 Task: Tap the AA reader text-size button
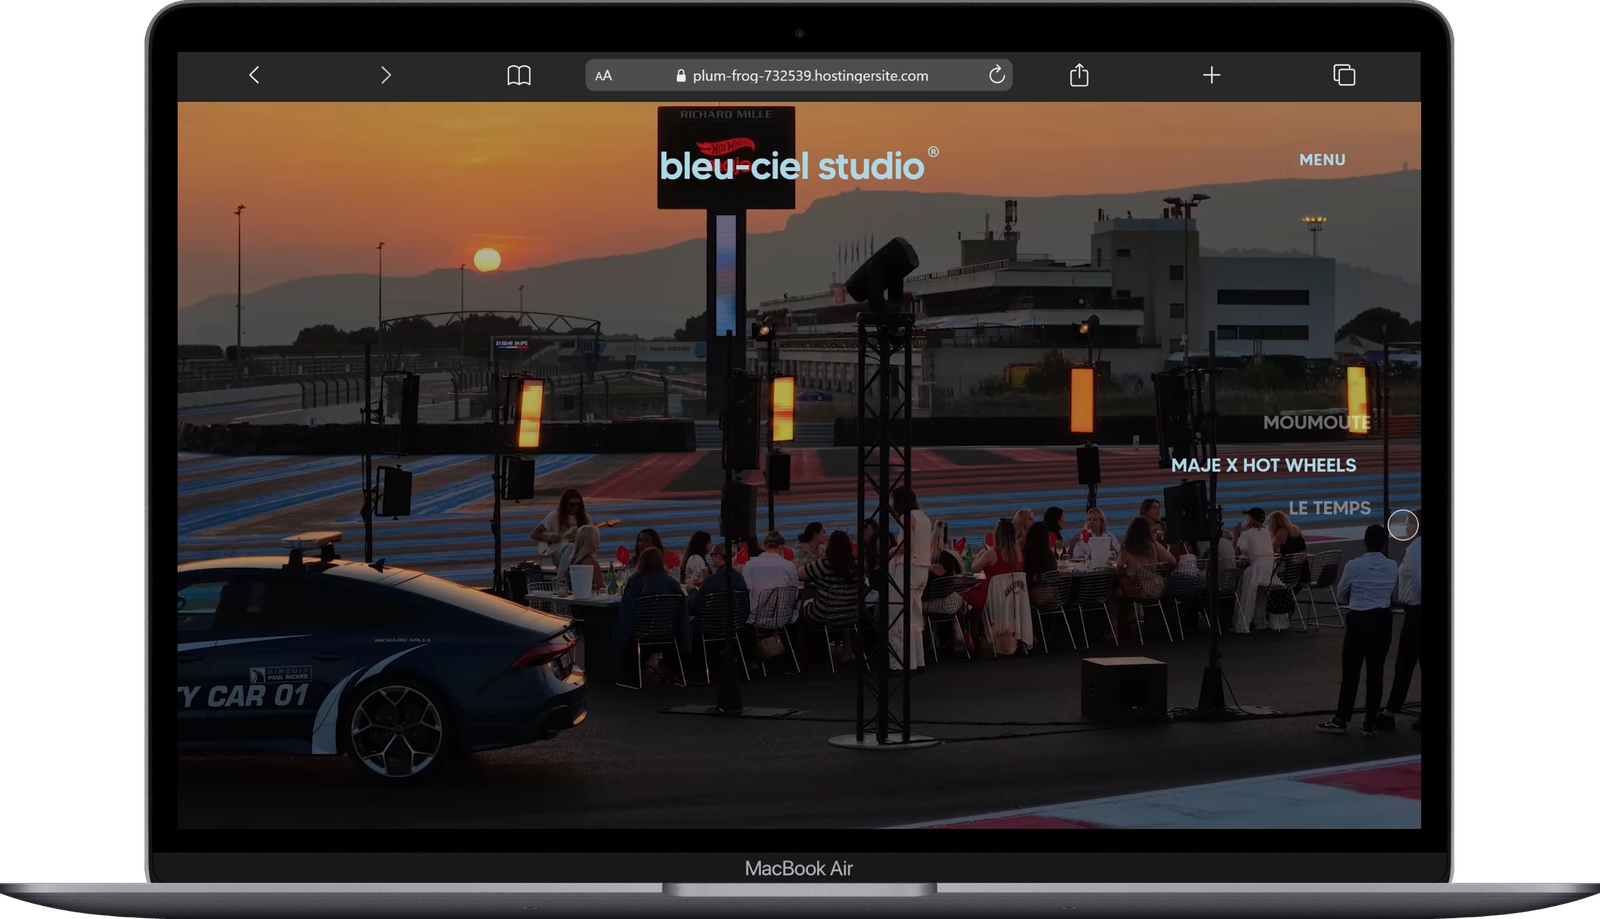point(603,76)
